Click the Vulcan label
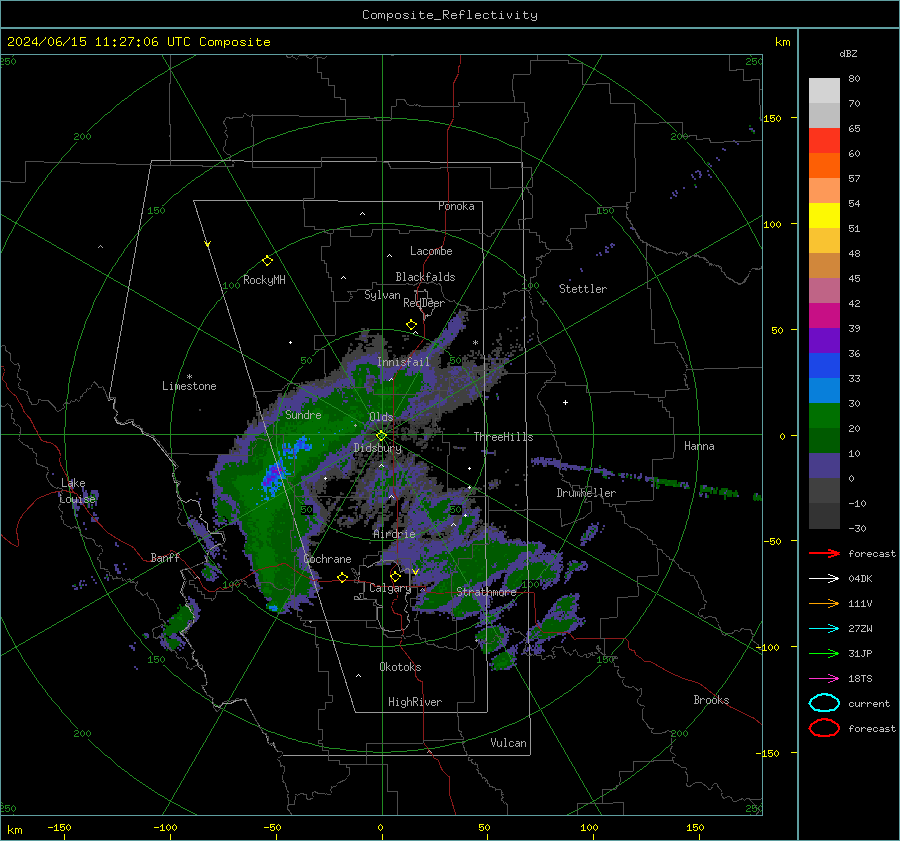900x841 pixels. click(508, 743)
